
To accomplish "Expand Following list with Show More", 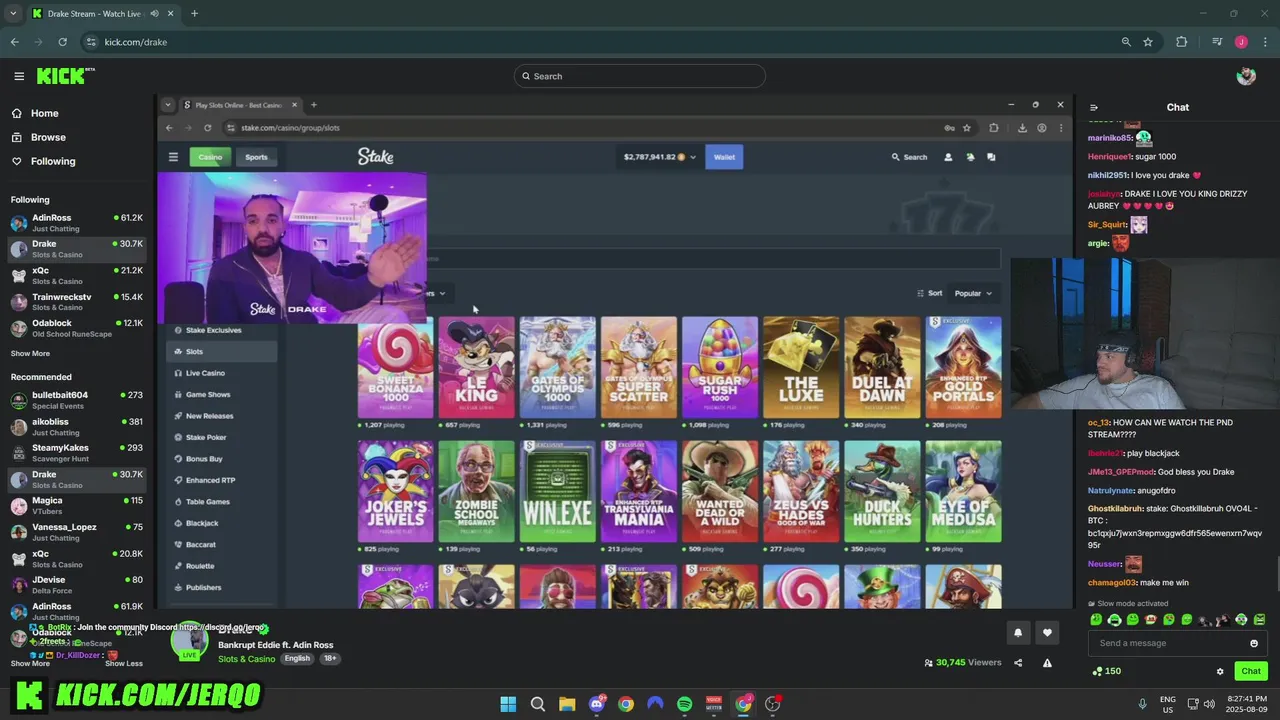I will (x=30, y=353).
